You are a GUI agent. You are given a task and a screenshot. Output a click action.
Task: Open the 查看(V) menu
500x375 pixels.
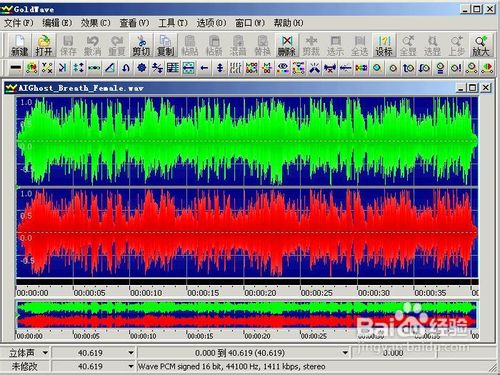134,23
